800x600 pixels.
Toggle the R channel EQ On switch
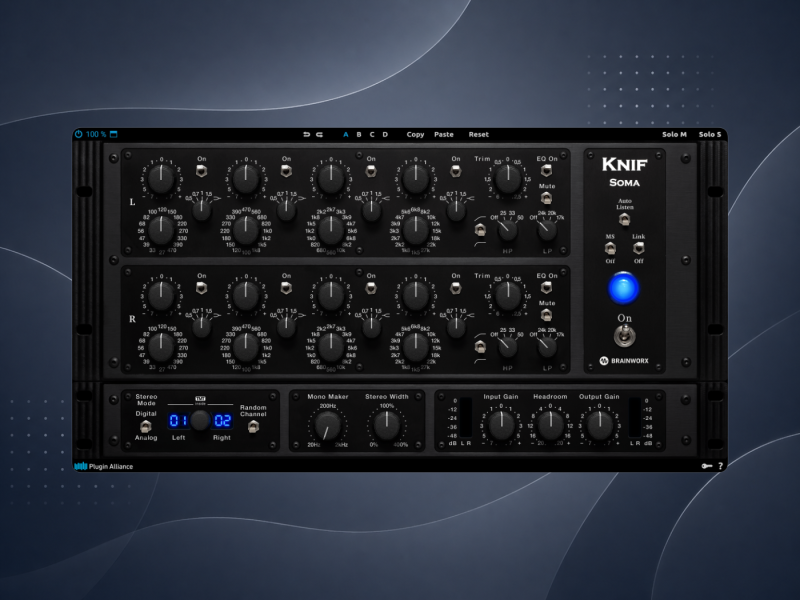pos(546,287)
